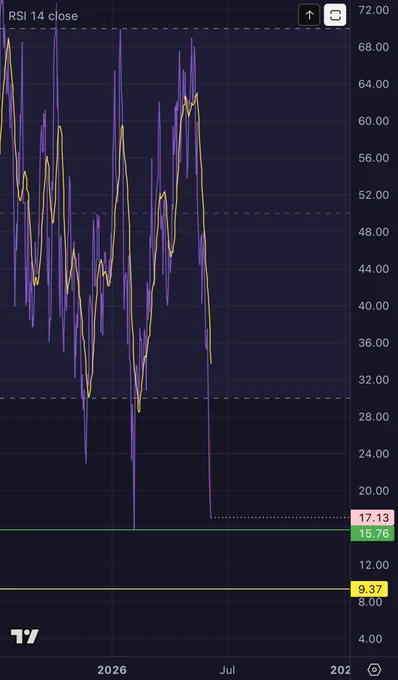Click the 40.00 scale value
The height and width of the screenshot is (680, 398).
point(373,306)
